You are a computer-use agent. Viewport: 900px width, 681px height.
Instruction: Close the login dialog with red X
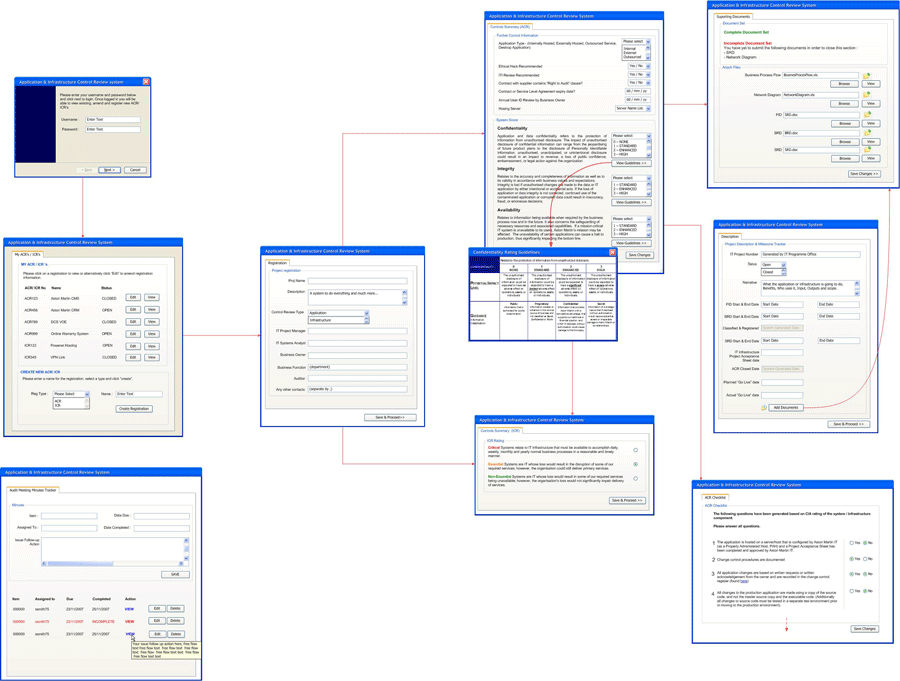tap(146, 82)
